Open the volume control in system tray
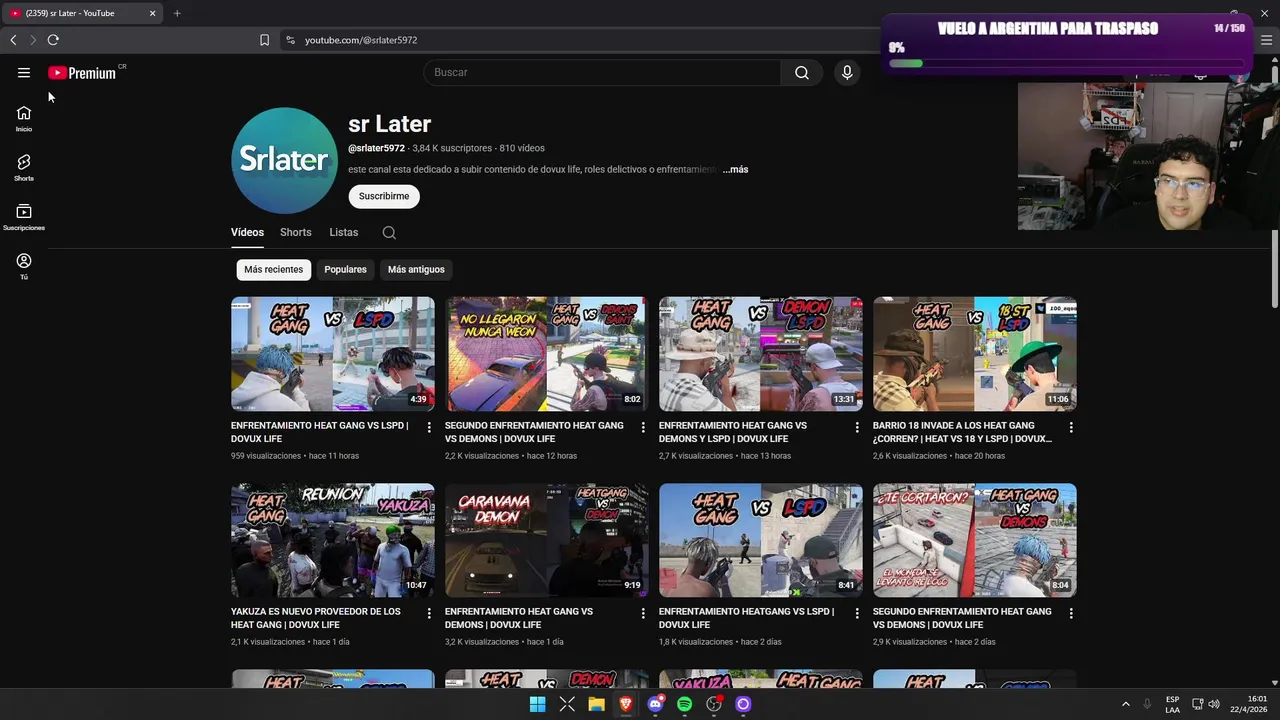The image size is (1280, 720). click(x=1215, y=704)
